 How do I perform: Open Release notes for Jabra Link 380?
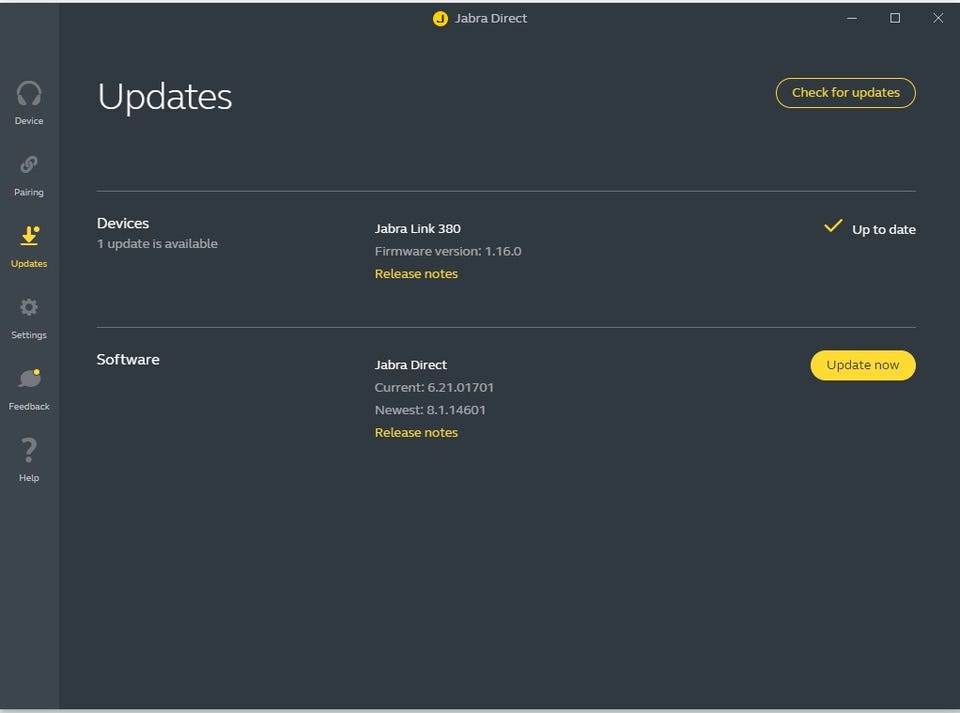pos(416,274)
